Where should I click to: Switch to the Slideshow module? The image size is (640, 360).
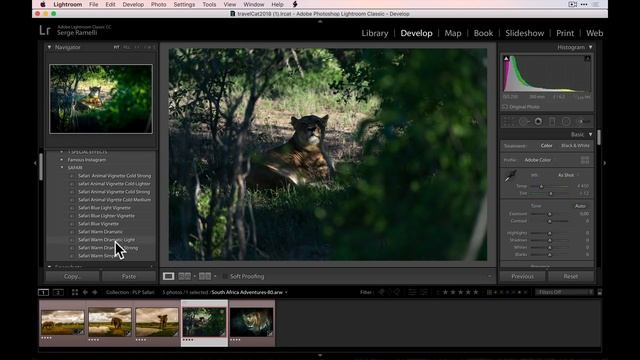(x=524, y=33)
